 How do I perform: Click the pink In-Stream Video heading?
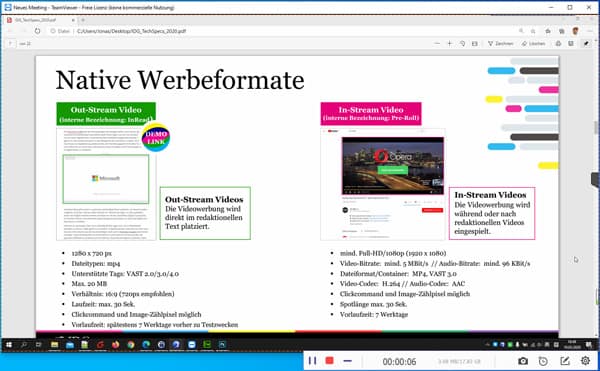pos(371,114)
